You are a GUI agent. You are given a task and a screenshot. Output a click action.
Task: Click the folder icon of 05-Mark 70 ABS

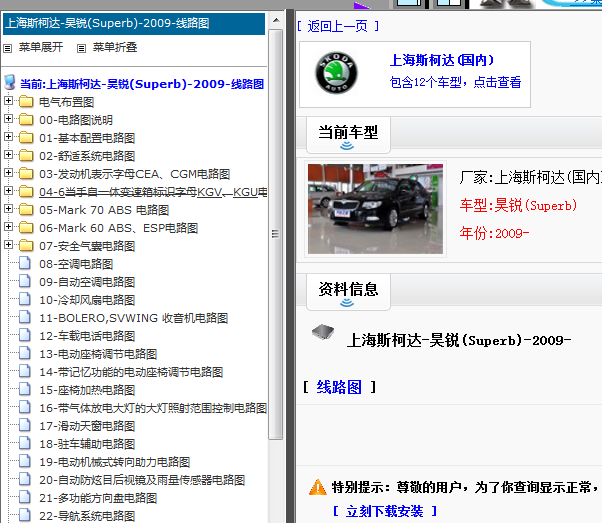[x=26, y=209]
